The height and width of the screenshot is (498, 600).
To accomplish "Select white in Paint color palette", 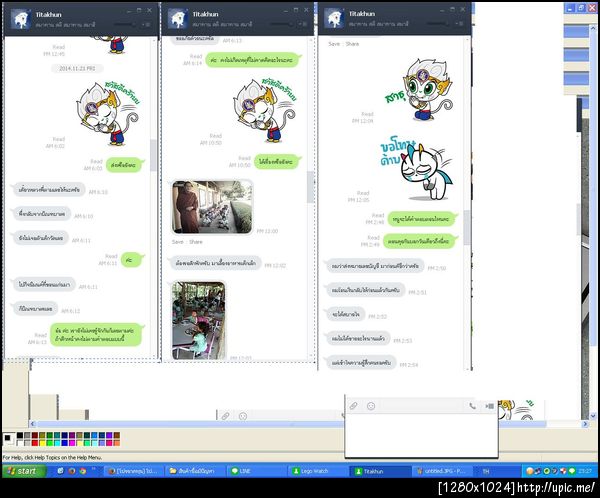I will pyautogui.click(x=20, y=443).
